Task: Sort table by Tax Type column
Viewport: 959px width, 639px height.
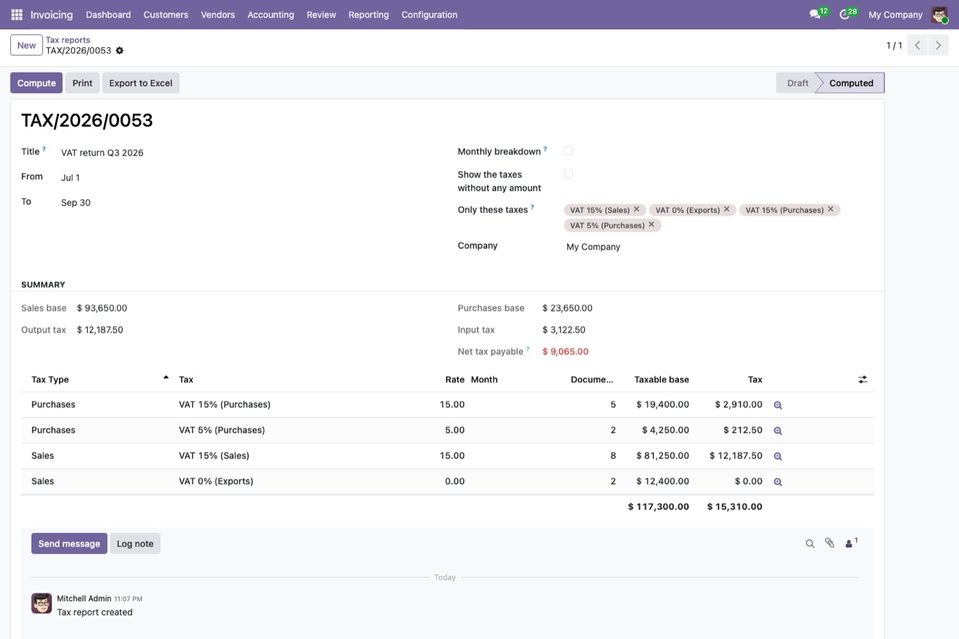Action: click(x=50, y=380)
